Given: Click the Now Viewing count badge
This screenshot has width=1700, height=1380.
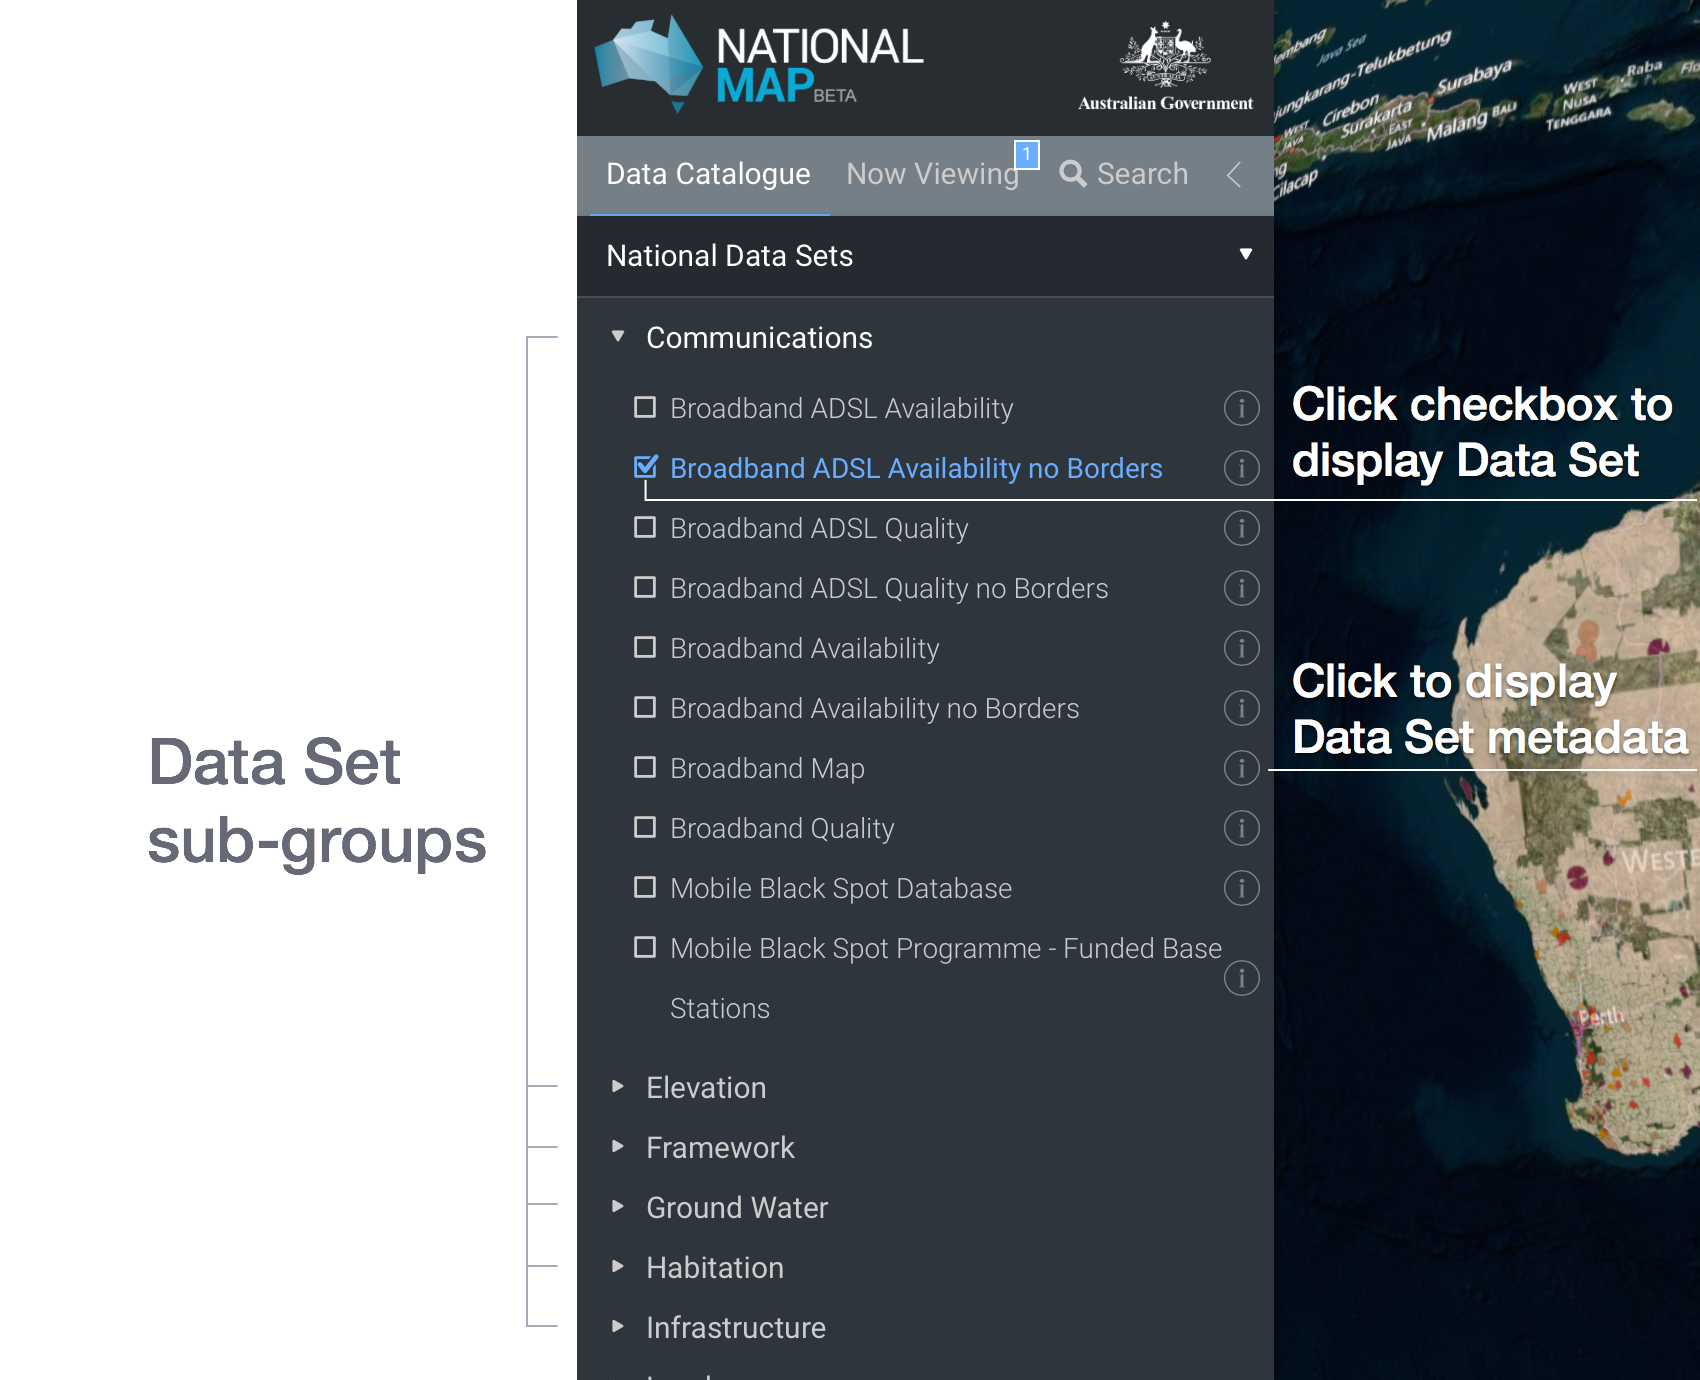Looking at the screenshot, I should 1027,154.
